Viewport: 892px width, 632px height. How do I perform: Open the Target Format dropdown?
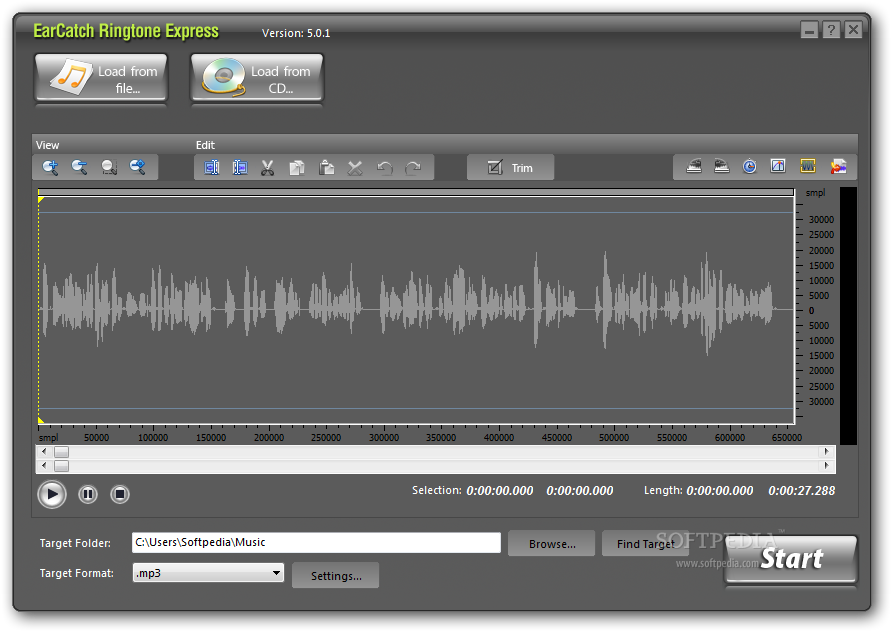208,573
